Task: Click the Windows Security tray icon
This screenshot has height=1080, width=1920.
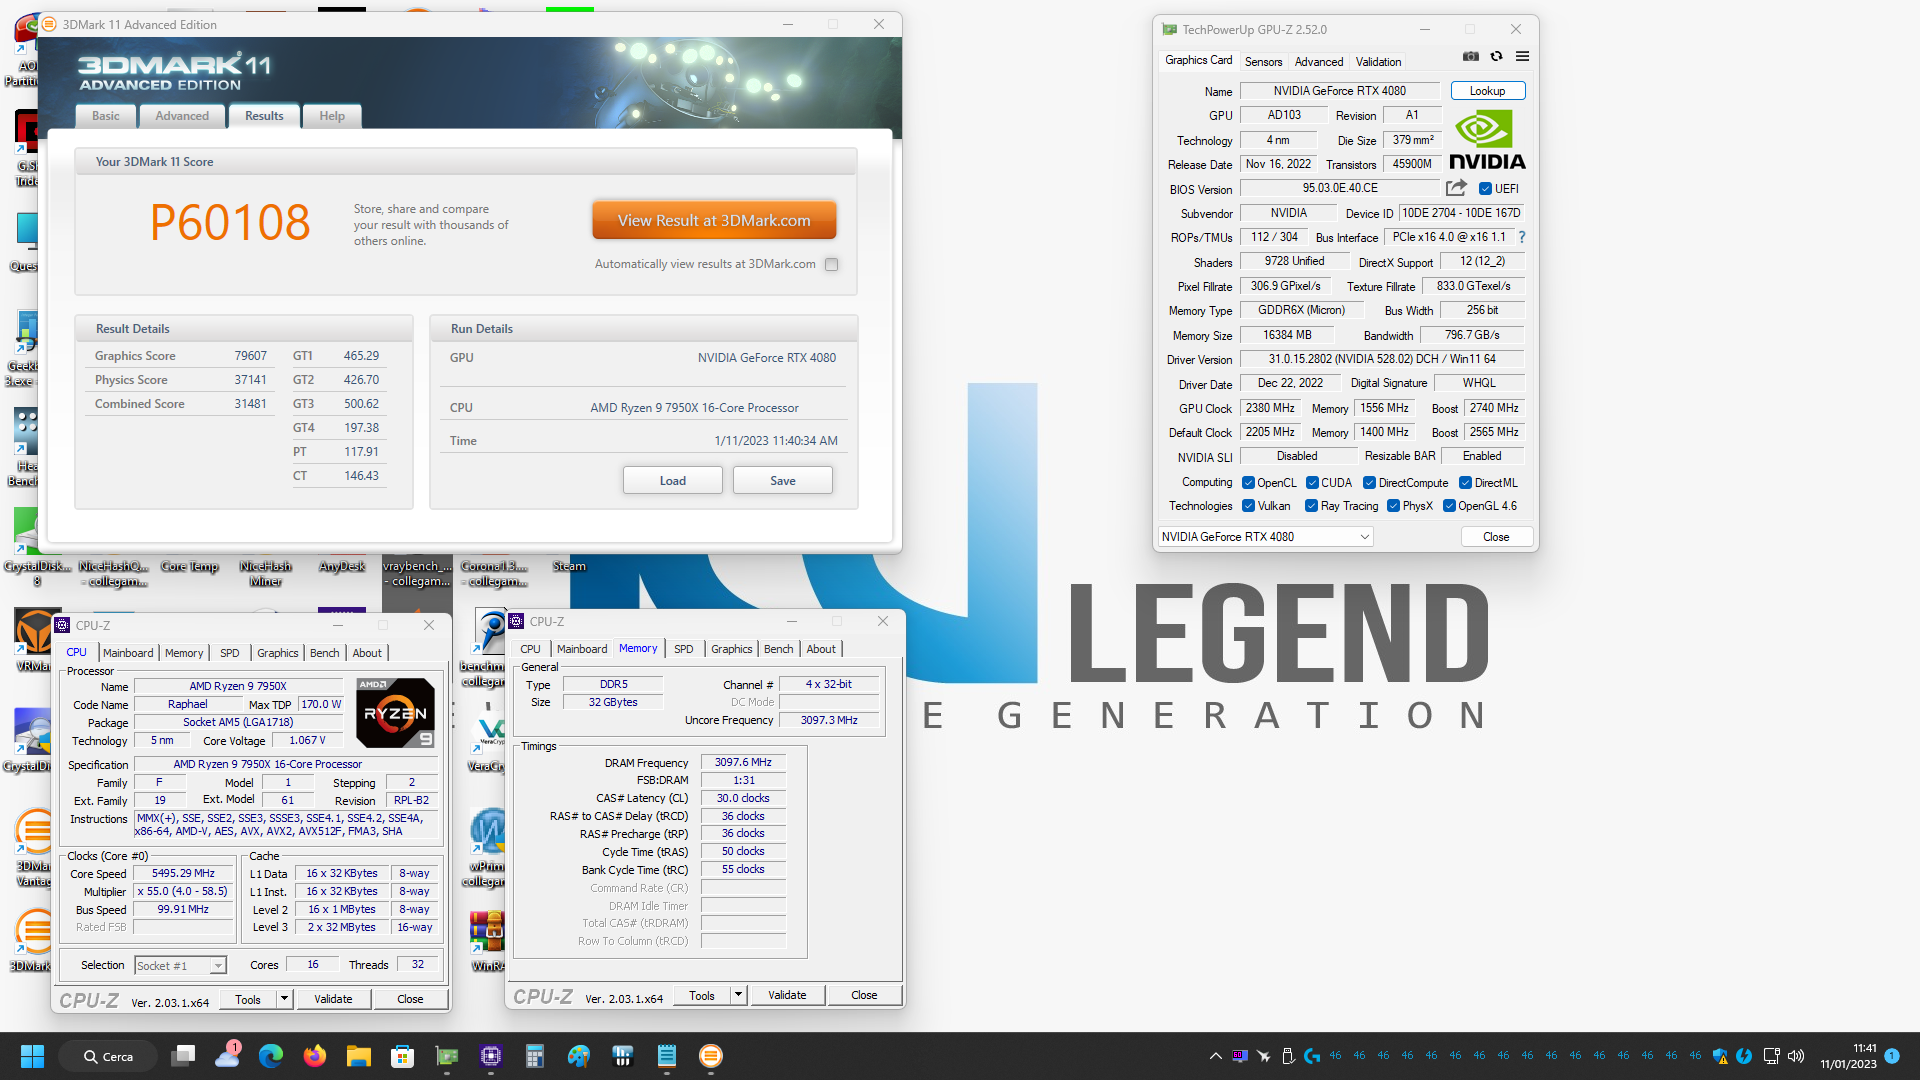Action: coord(1720,1056)
